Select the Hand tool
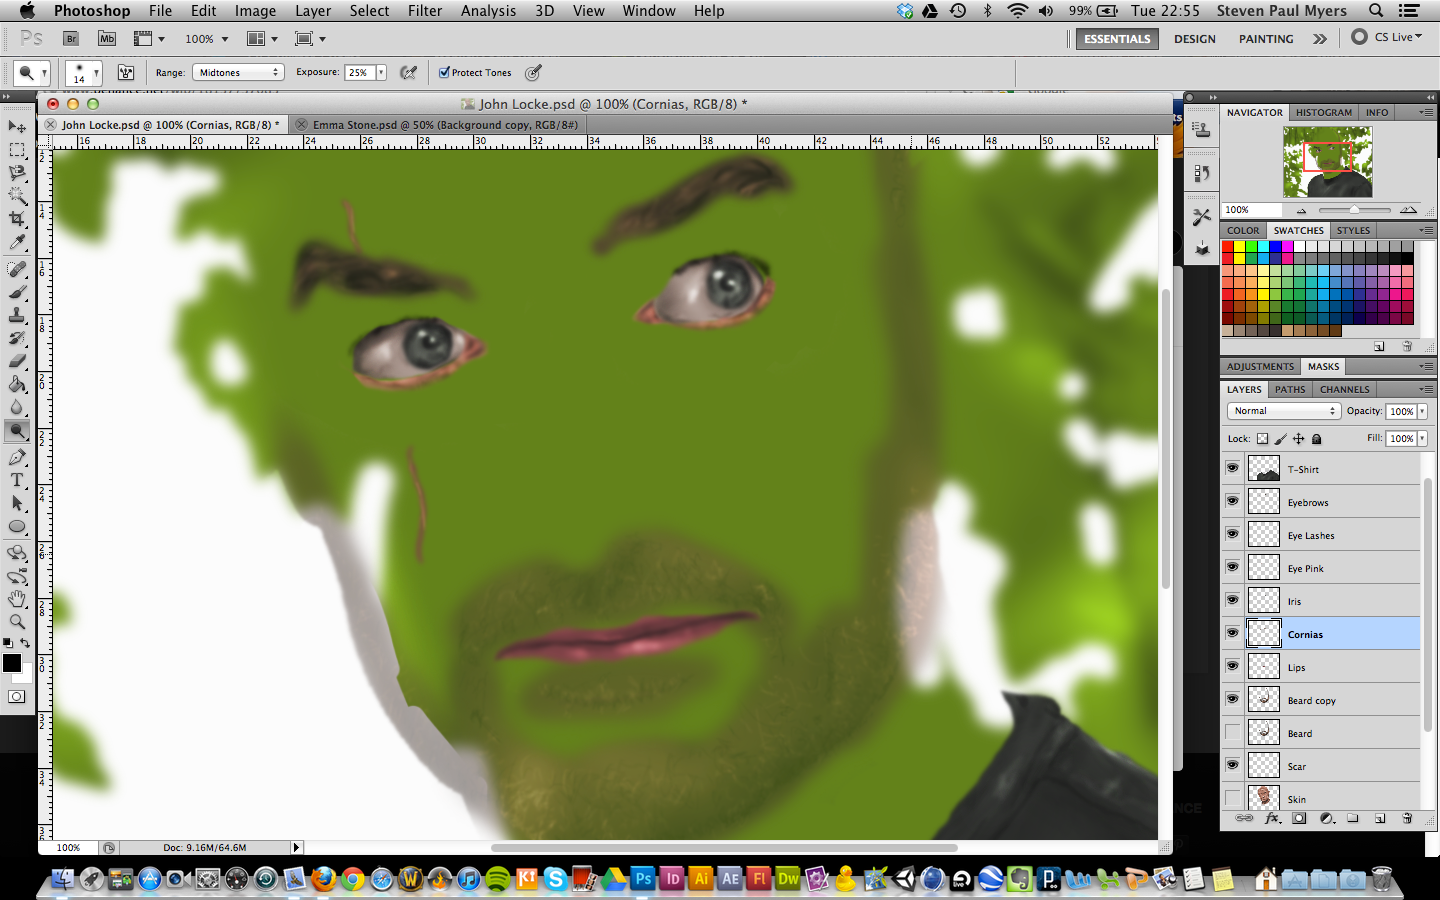1440x900 pixels. click(17, 599)
